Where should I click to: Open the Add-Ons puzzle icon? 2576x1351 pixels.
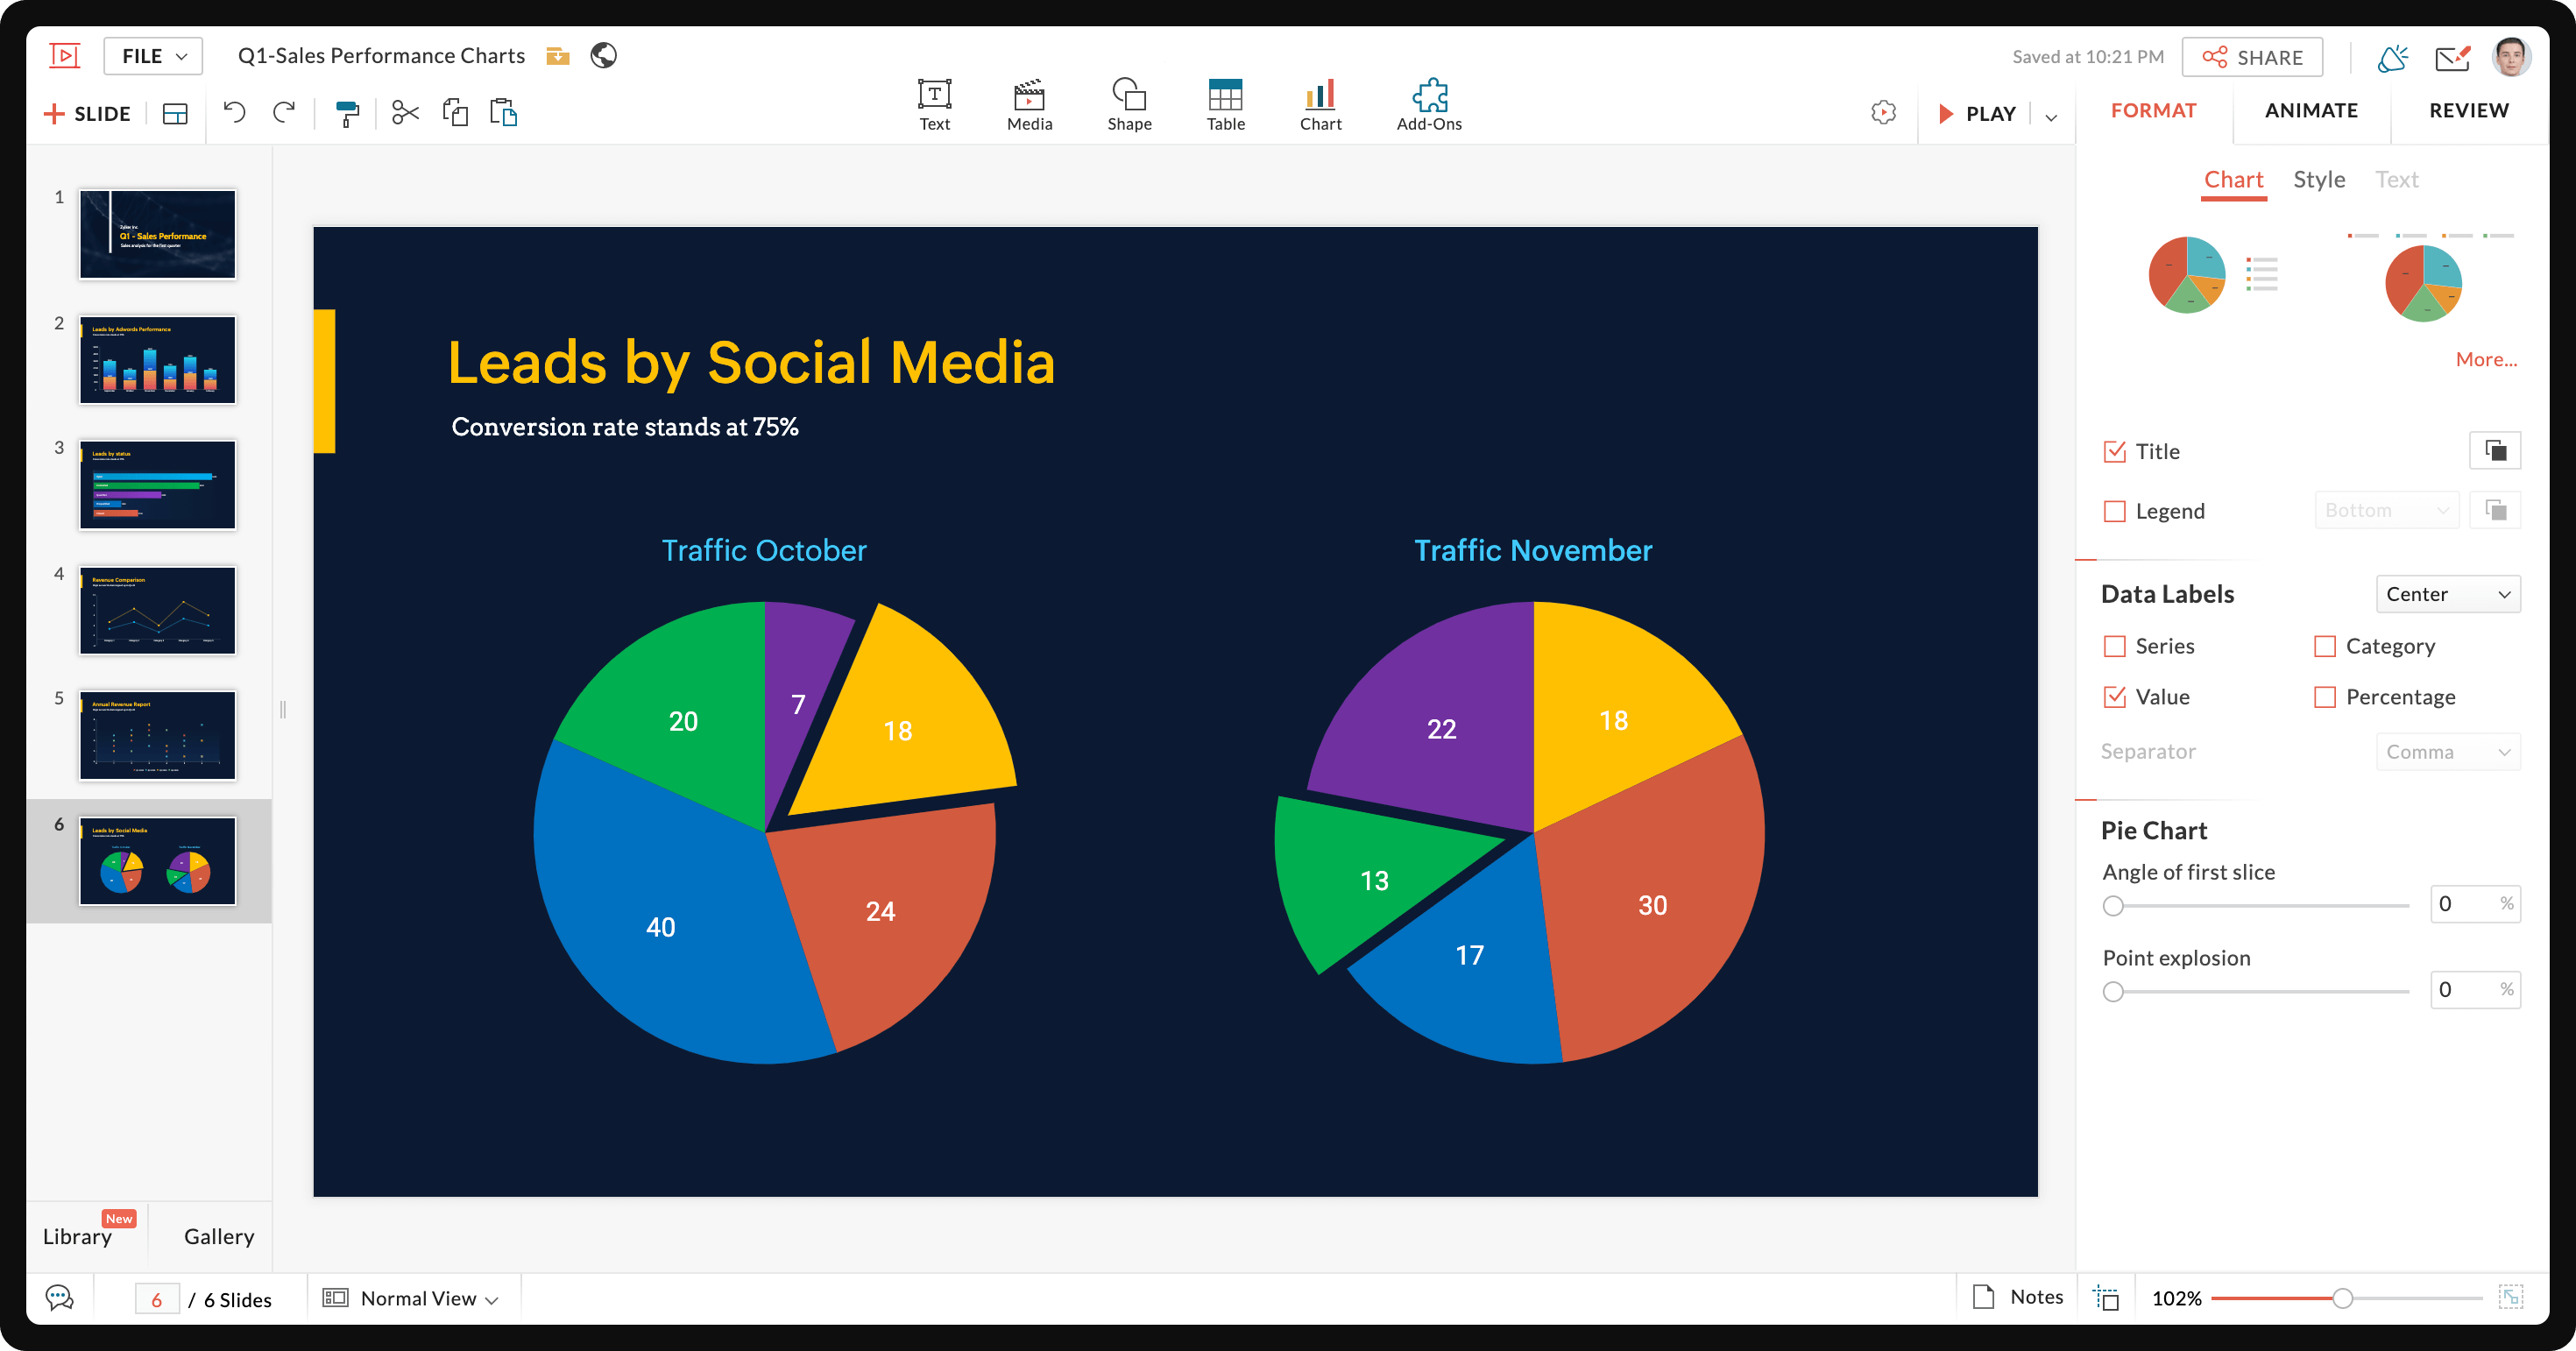coord(1429,105)
